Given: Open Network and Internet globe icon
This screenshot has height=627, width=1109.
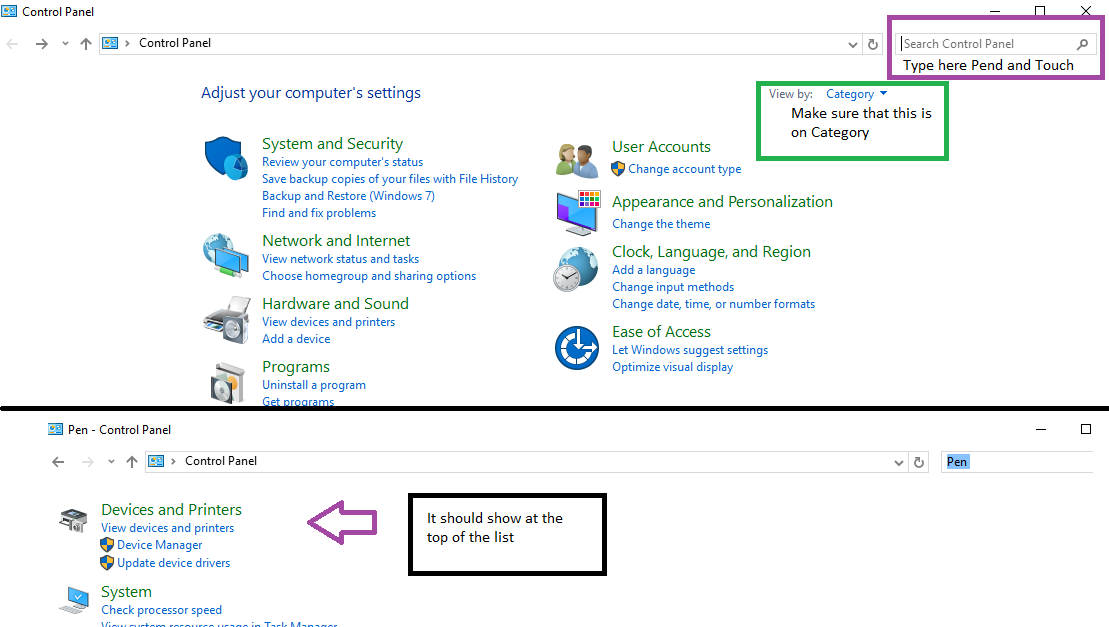Looking at the screenshot, I should point(226,254).
